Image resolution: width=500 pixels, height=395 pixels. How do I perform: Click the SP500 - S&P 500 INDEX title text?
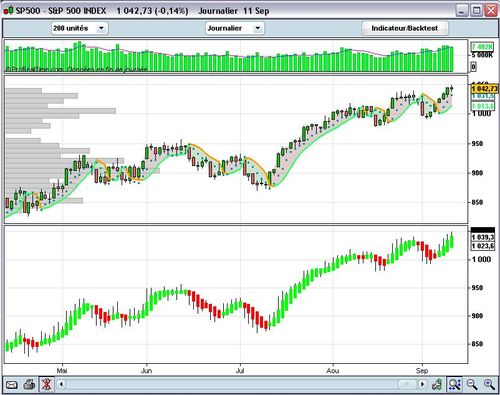pyautogui.click(x=61, y=11)
